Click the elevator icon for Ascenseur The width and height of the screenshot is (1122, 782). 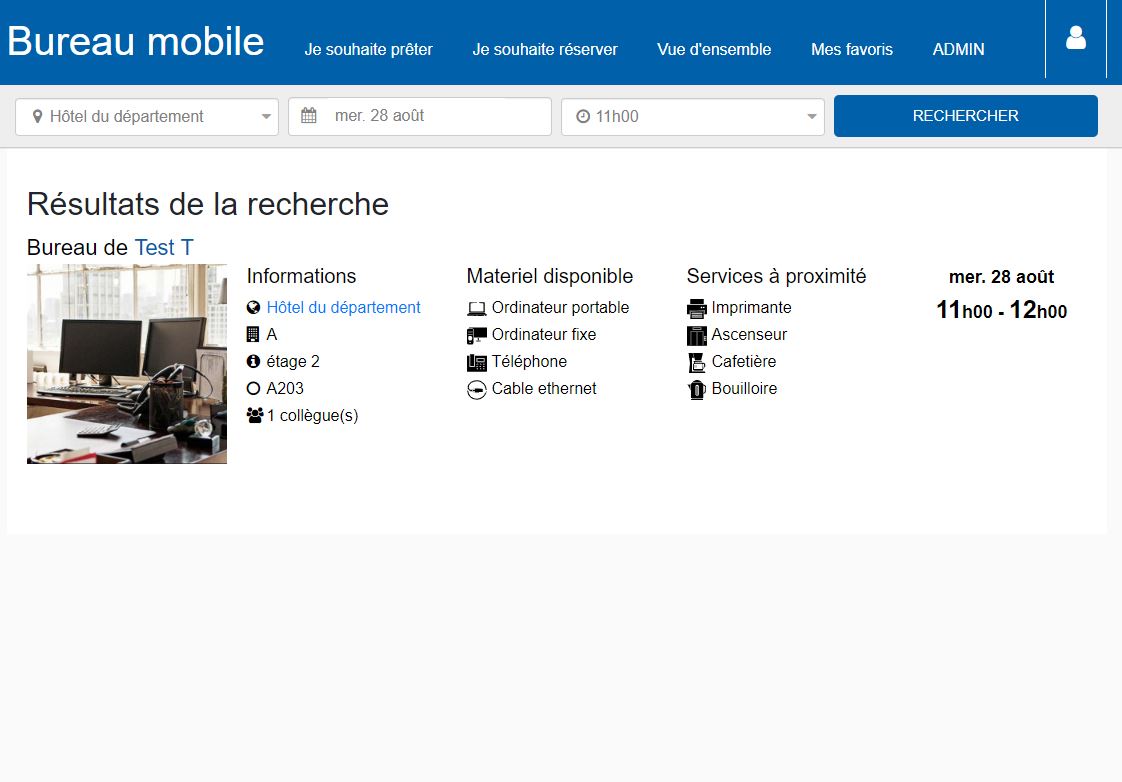point(696,336)
